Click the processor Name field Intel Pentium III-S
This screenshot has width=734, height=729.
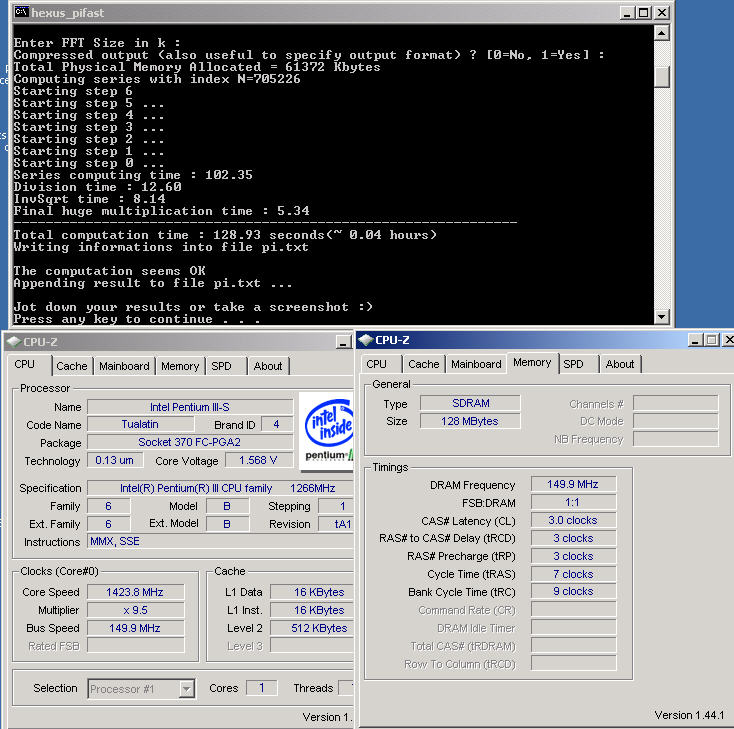[x=190, y=407]
